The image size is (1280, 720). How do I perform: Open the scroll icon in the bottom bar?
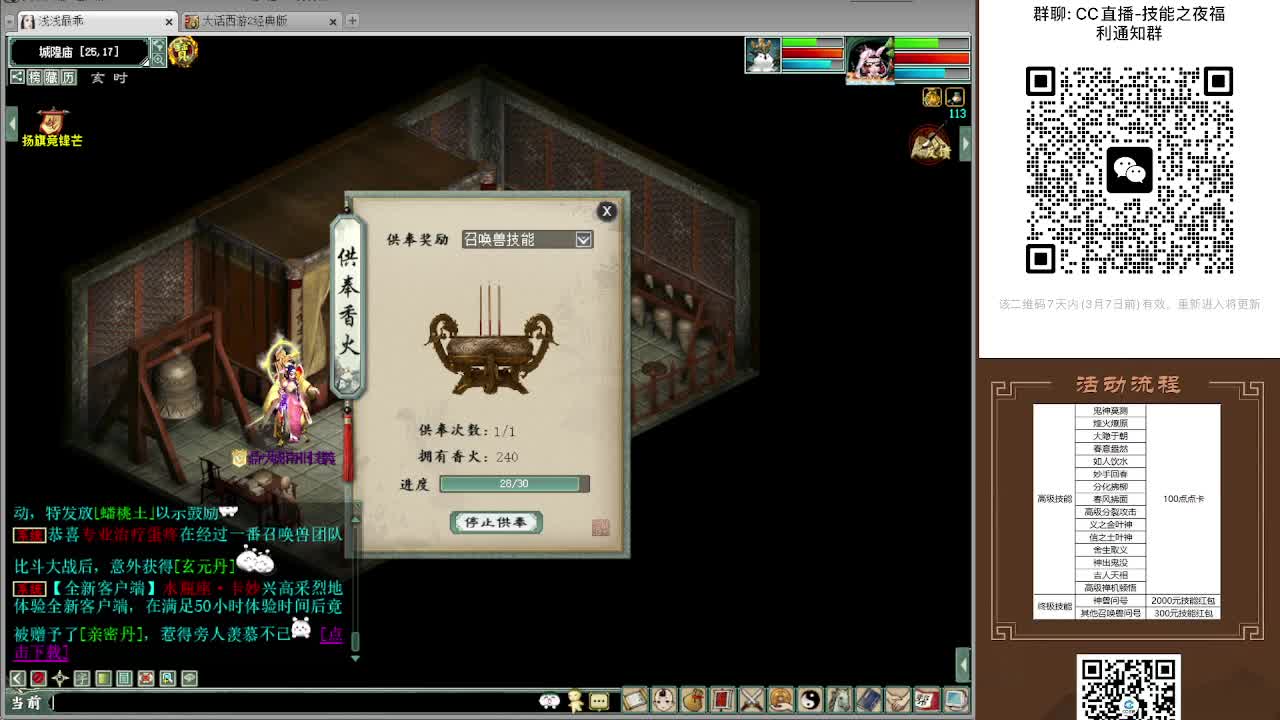click(x=634, y=700)
